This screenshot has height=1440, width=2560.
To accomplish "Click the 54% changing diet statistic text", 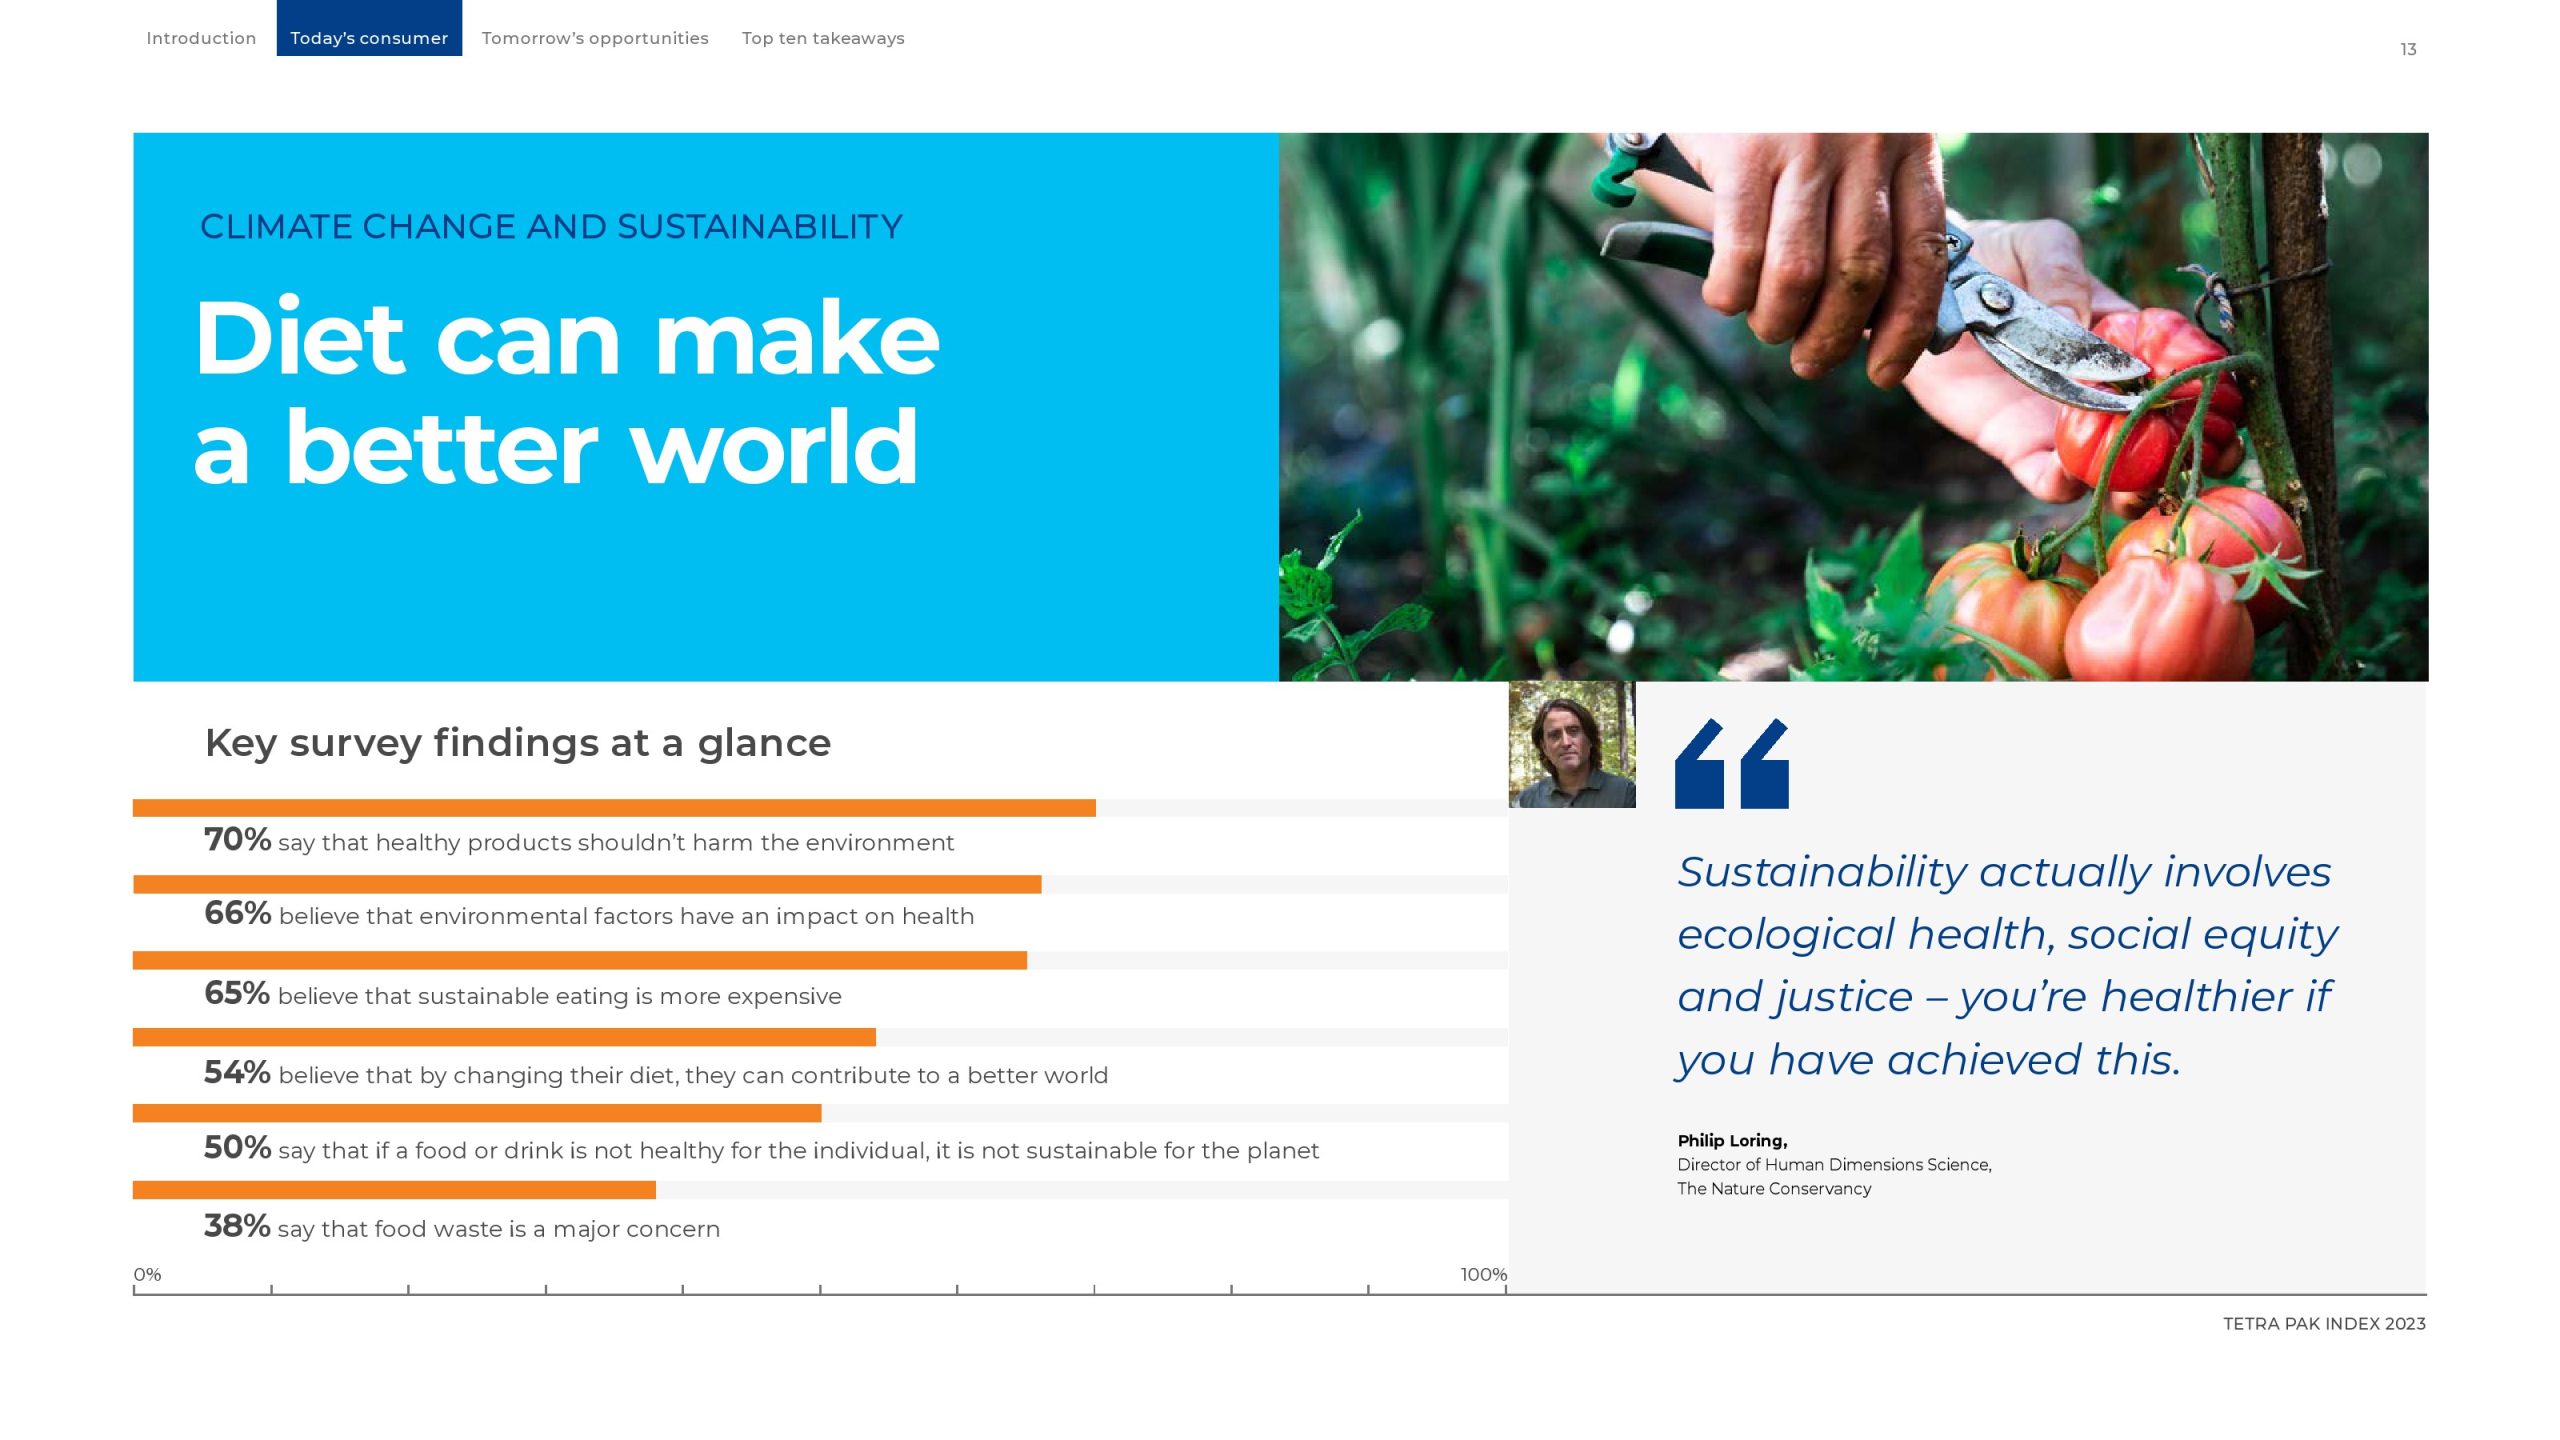I will click(x=656, y=1075).
